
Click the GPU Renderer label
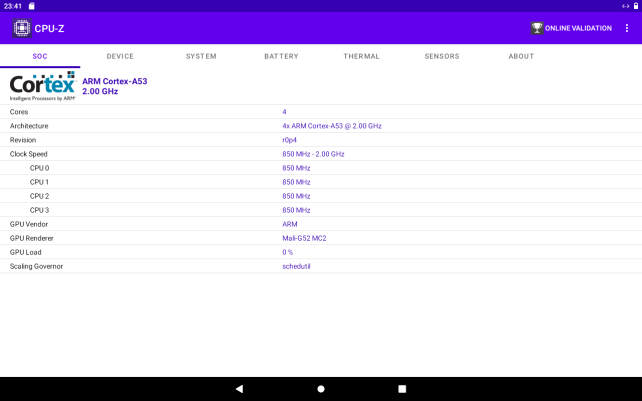point(32,238)
